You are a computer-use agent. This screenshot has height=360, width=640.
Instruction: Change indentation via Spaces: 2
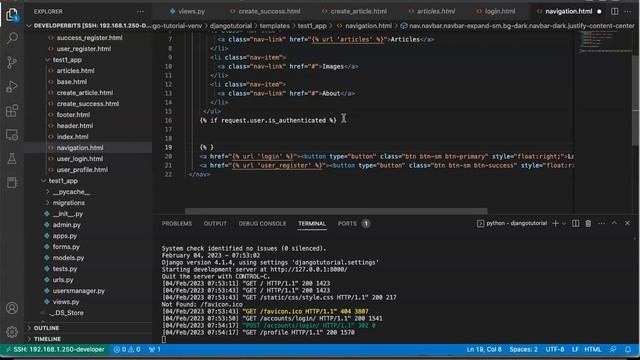pos(524,349)
